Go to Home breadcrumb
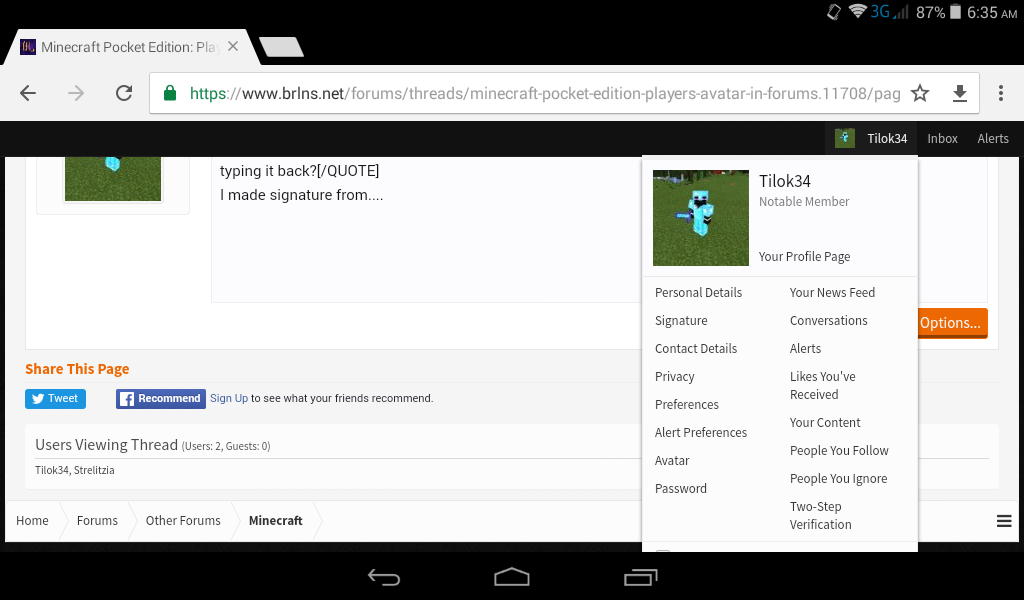Viewport: 1024px width, 600px height. [x=32, y=520]
